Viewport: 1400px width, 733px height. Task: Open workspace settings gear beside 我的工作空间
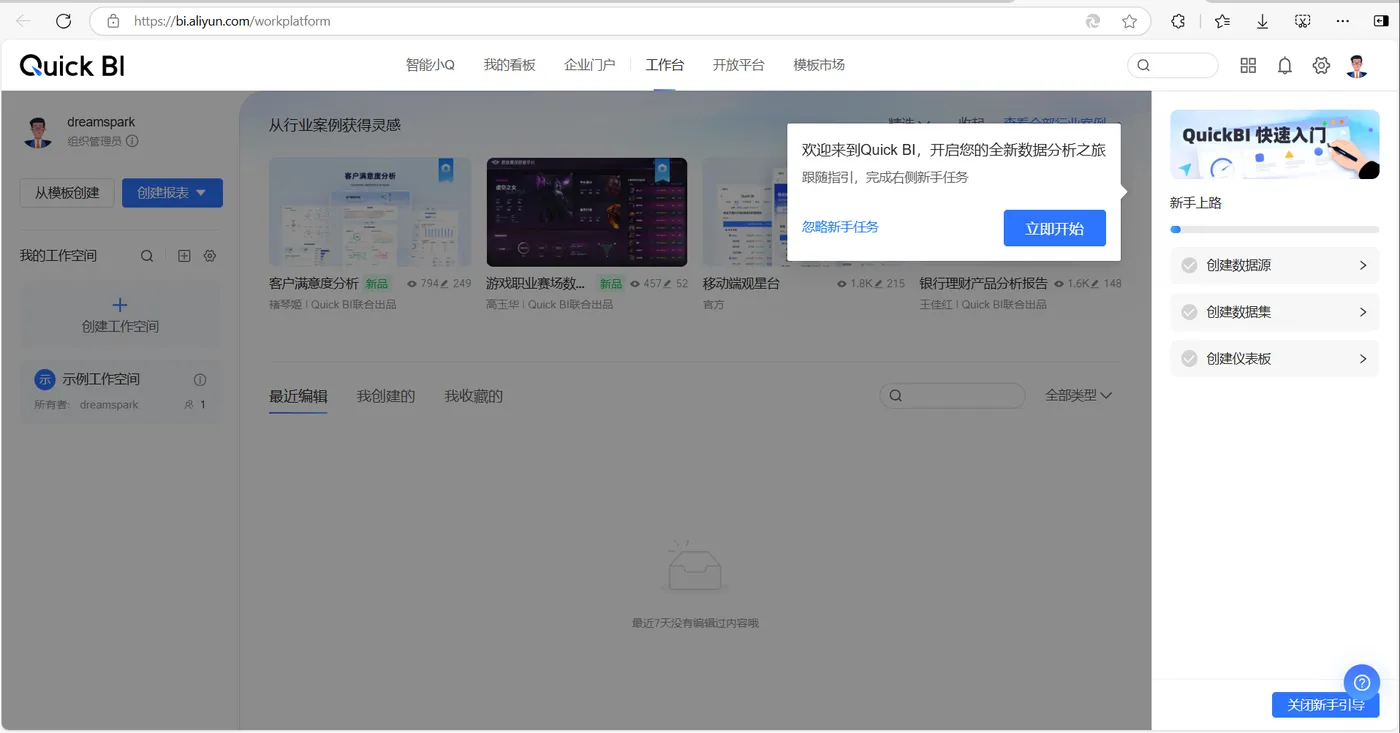210,256
